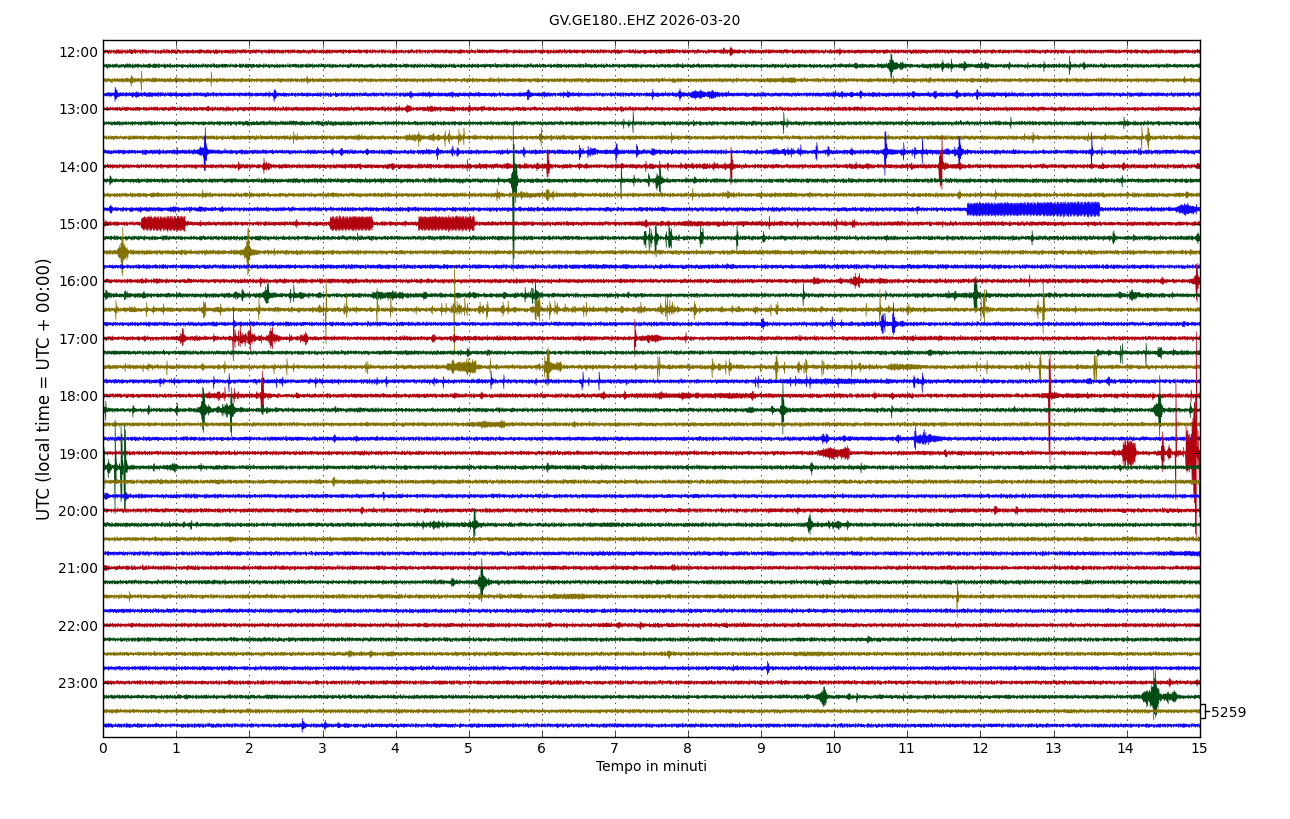
Task: Click the wide blue signal burst before 15:00
Action: [1033, 209]
